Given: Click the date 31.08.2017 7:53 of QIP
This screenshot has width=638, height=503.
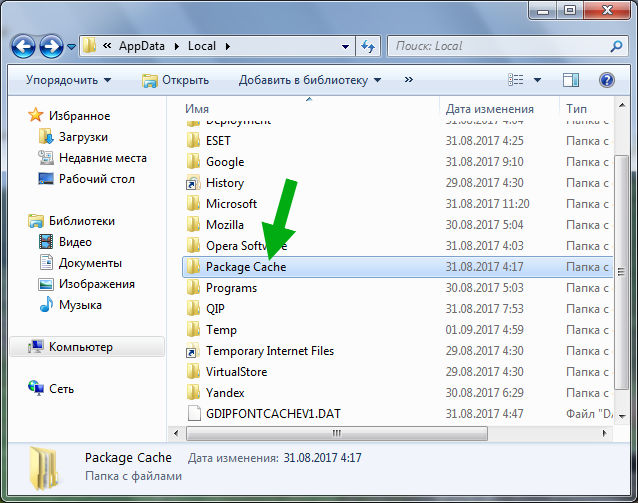Looking at the screenshot, I should [484, 308].
